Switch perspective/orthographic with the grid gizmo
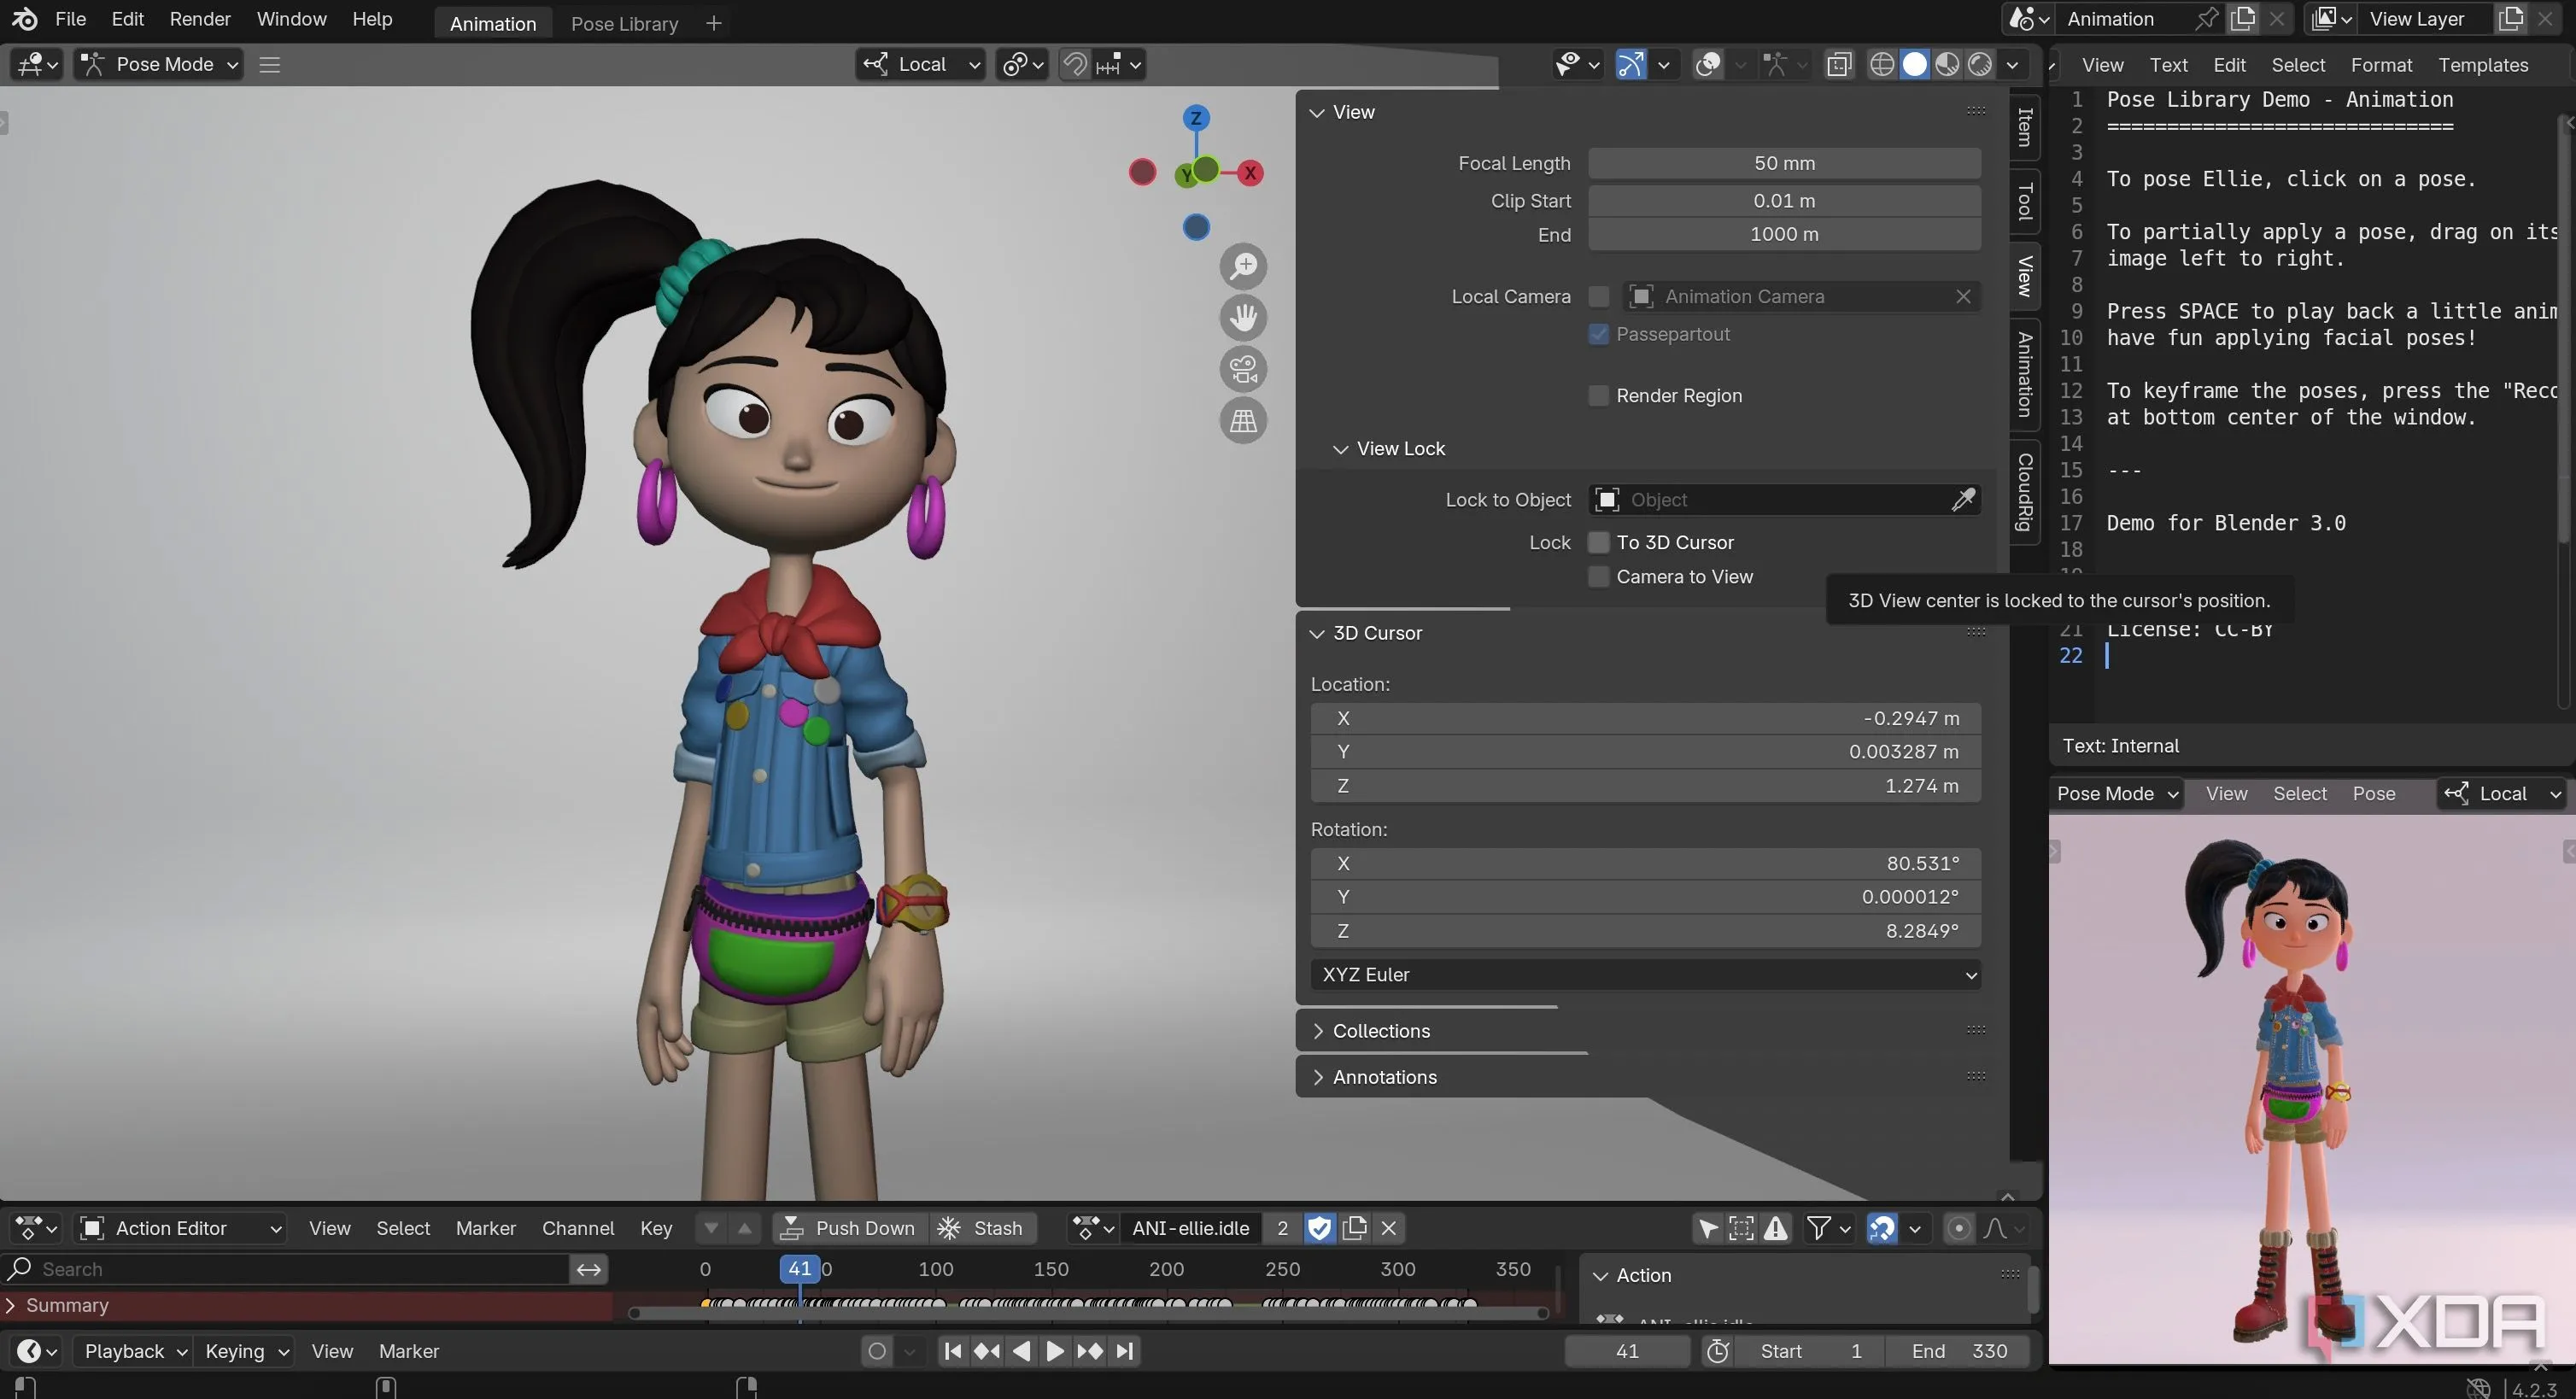This screenshot has height=1399, width=2576. point(1243,421)
